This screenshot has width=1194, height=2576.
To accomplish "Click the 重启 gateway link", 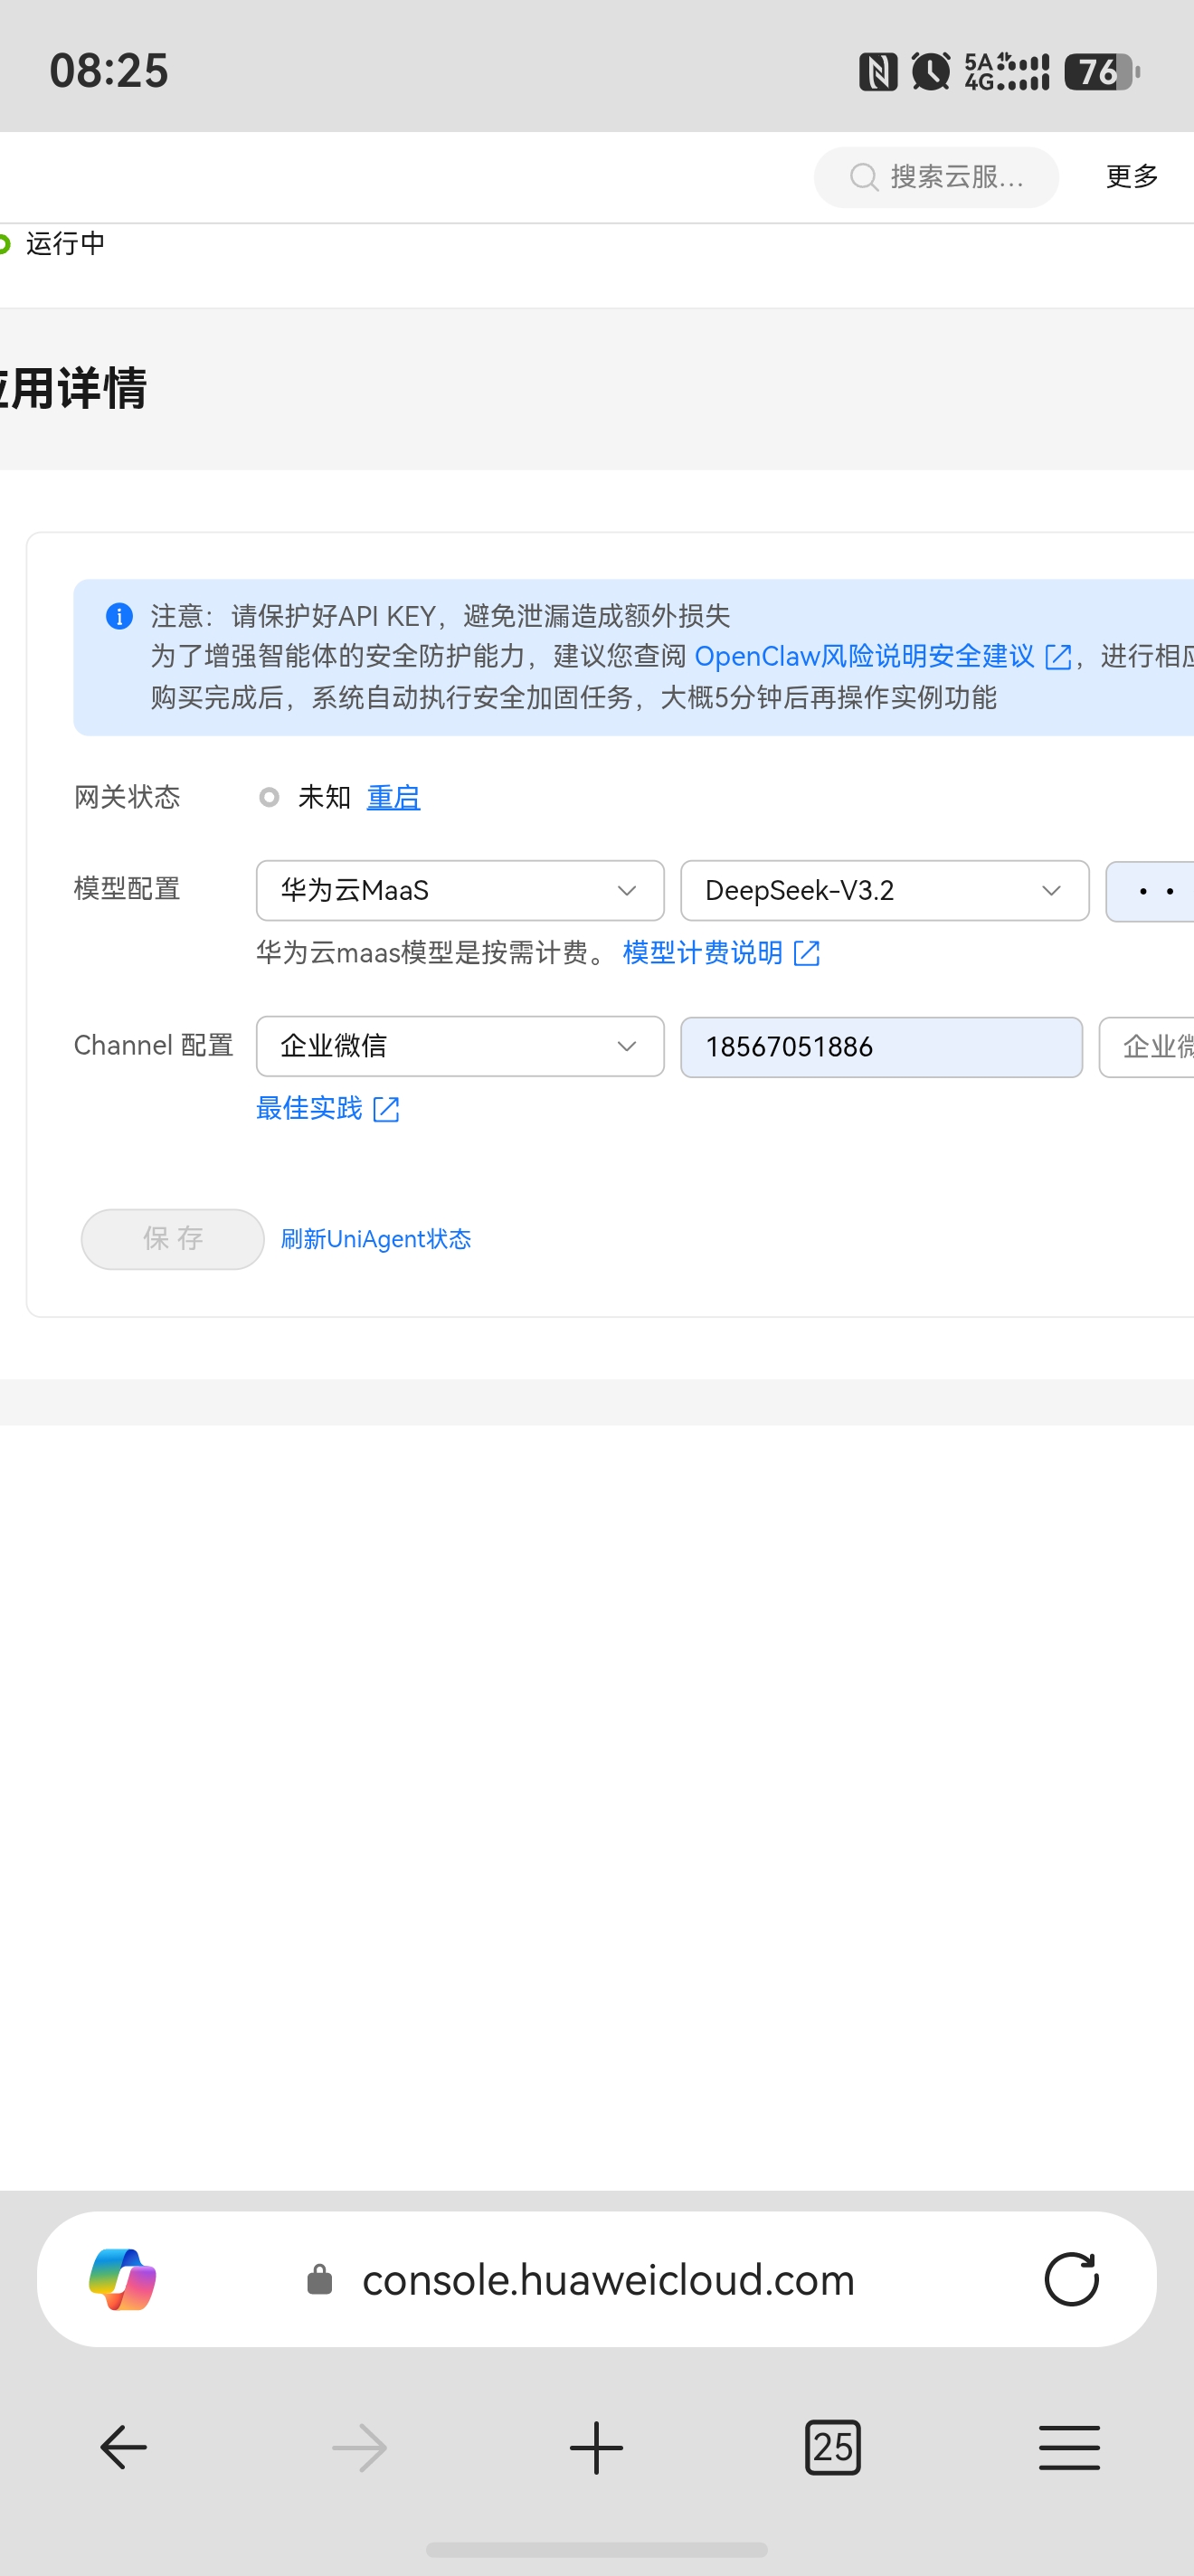I will coord(393,797).
